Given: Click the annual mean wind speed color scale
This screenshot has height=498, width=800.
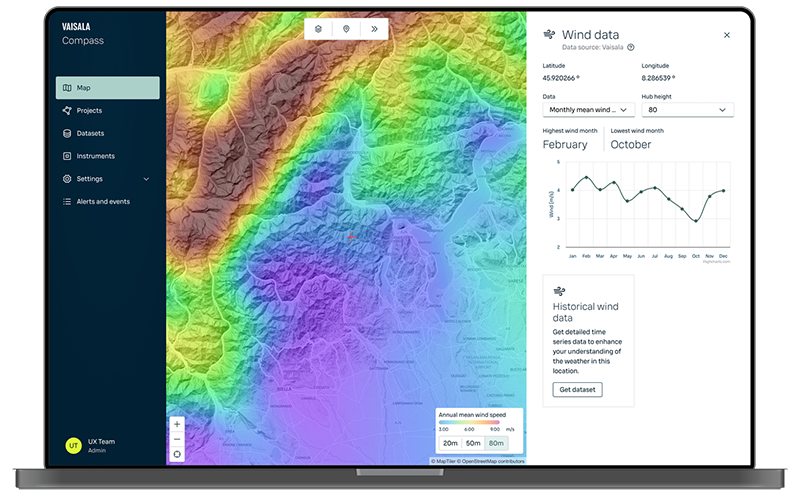Looking at the screenshot, I should (x=469, y=422).
